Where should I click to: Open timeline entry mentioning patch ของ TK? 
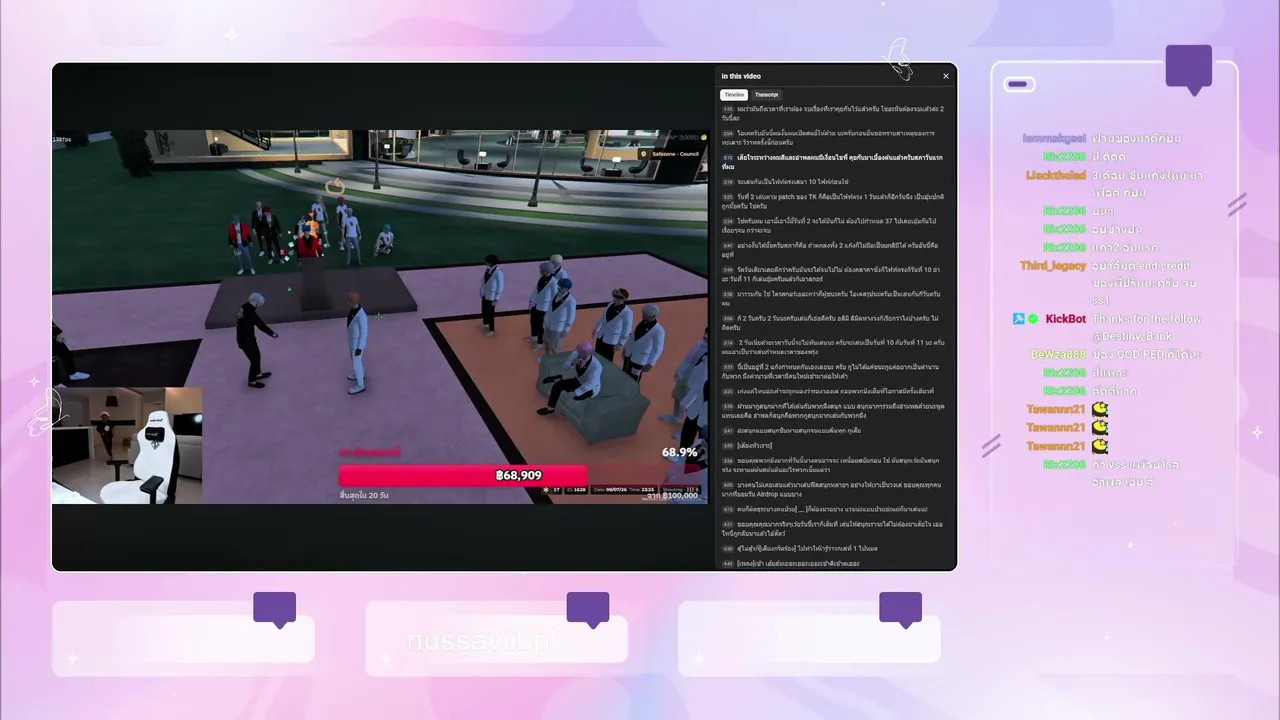[x=833, y=201]
